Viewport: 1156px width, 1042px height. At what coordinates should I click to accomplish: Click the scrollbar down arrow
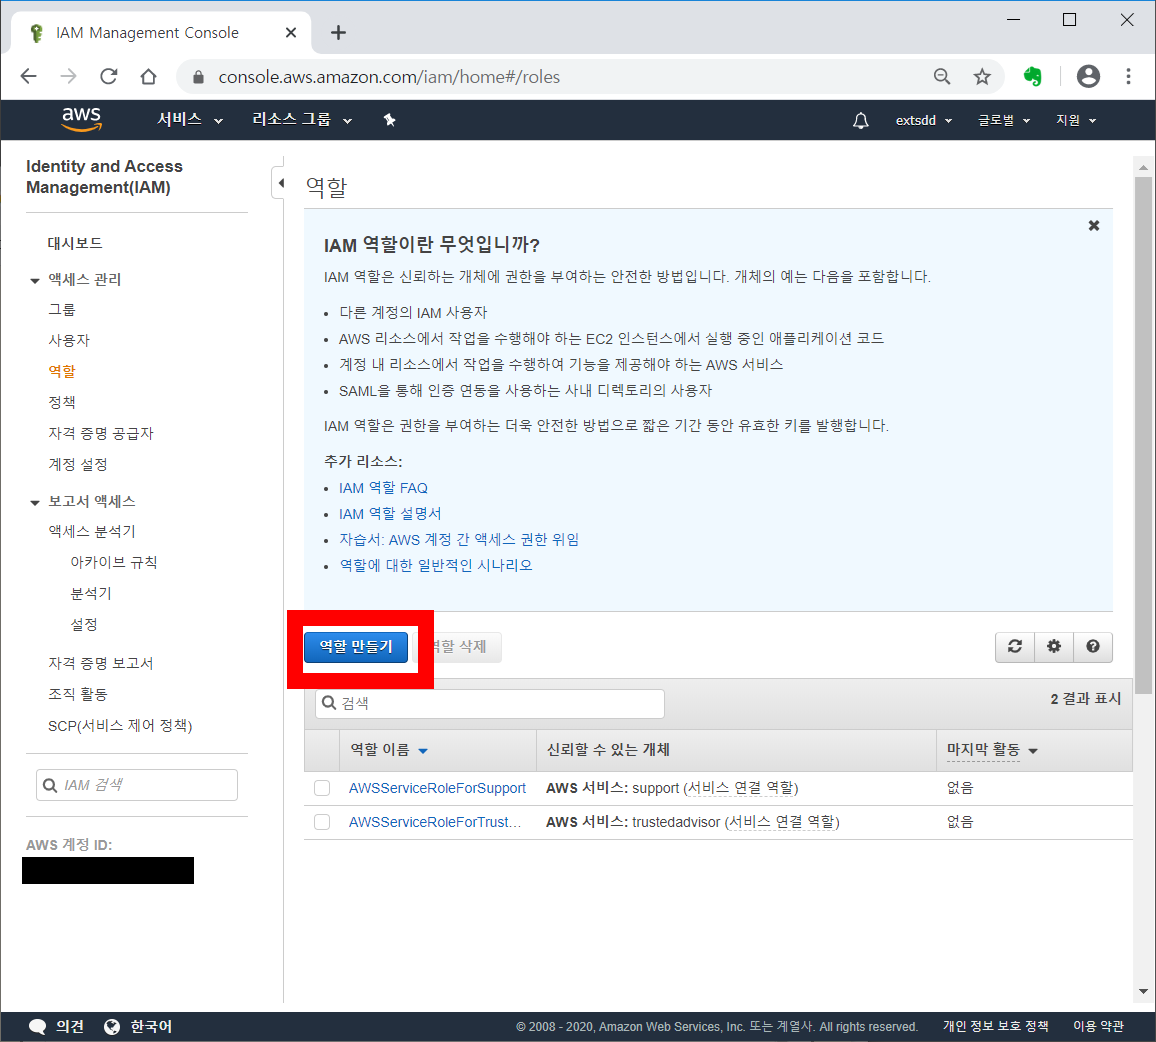tap(1143, 992)
